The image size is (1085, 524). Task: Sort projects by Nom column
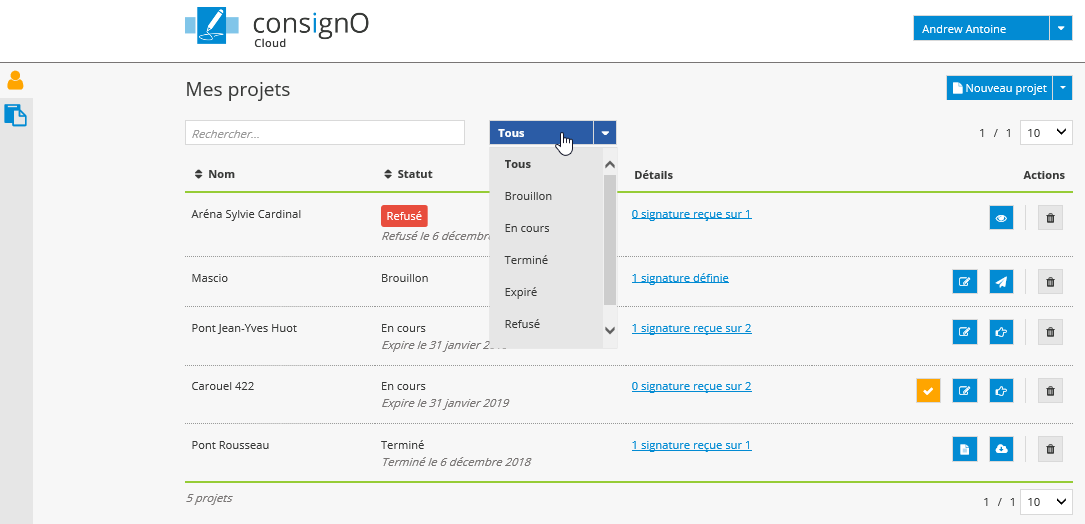[x=214, y=174]
